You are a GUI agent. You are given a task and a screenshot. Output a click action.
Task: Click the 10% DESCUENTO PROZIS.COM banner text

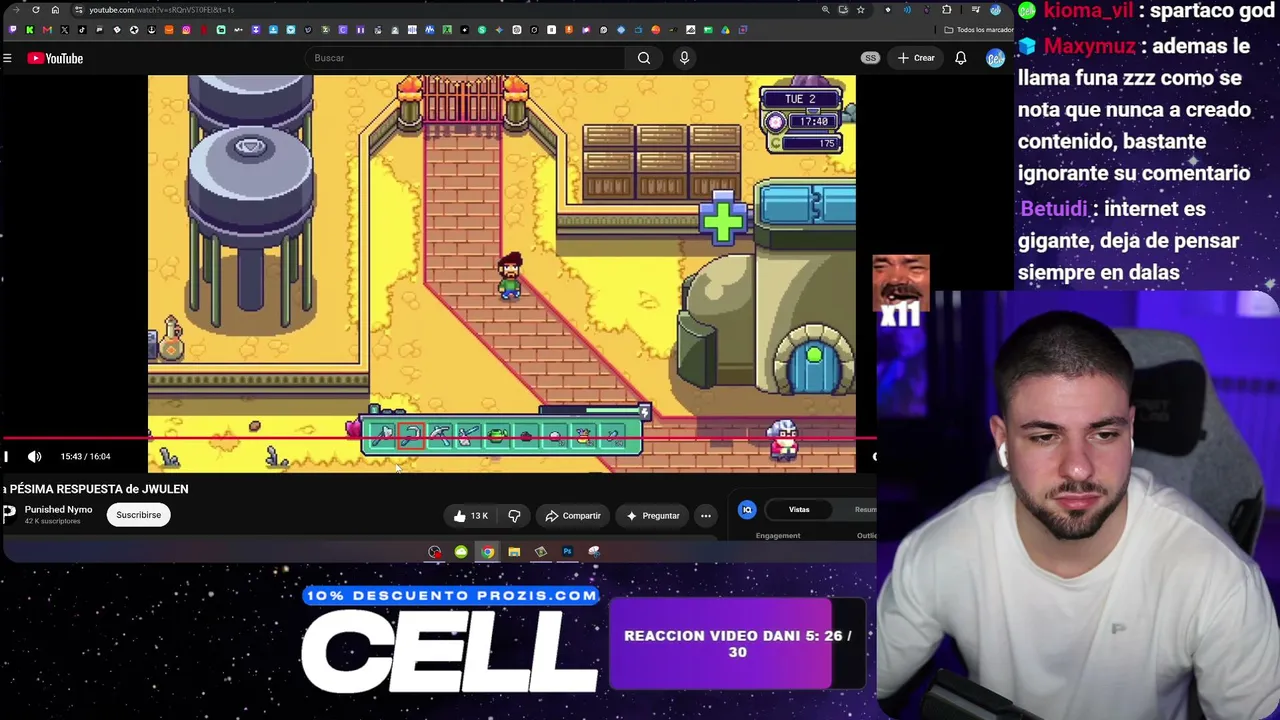click(451, 596)
